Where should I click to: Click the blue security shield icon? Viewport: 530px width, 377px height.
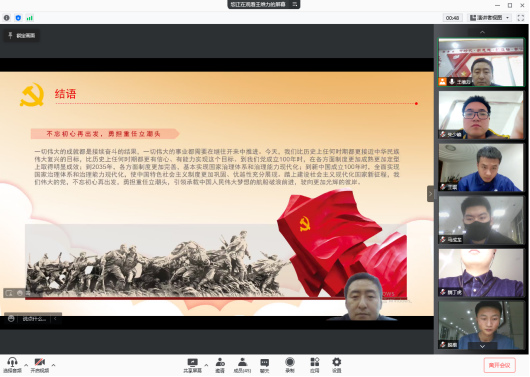click(18, 18)
